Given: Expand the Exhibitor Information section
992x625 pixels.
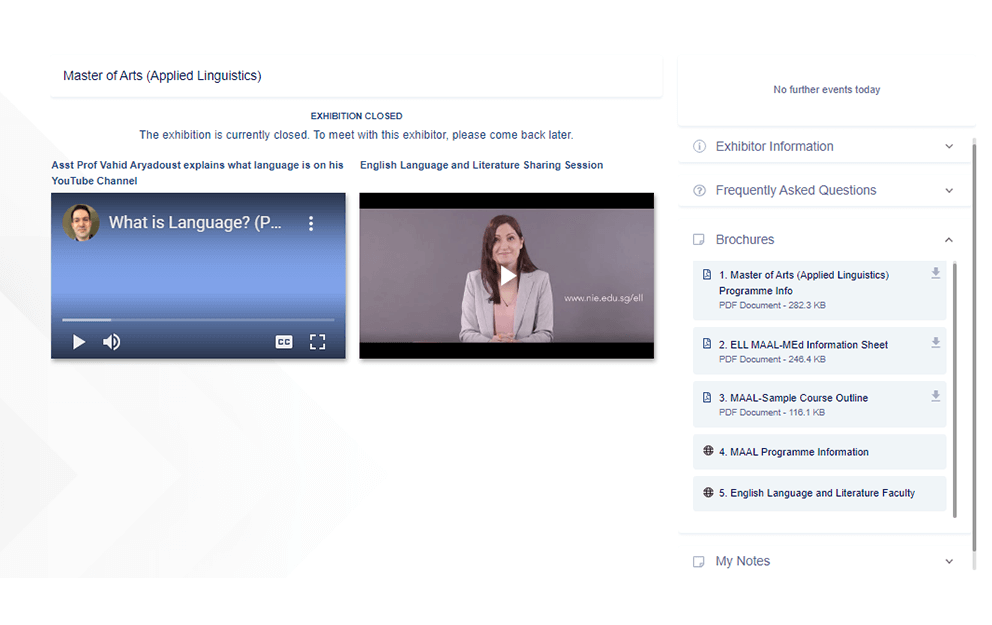Looking at the screenshot, I should [x=824, y=147].
